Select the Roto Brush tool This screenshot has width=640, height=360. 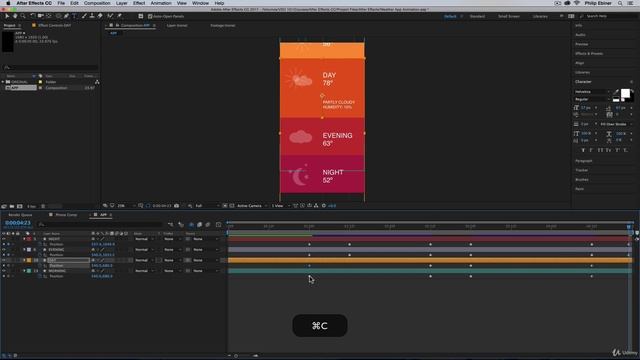coord(110,16)
